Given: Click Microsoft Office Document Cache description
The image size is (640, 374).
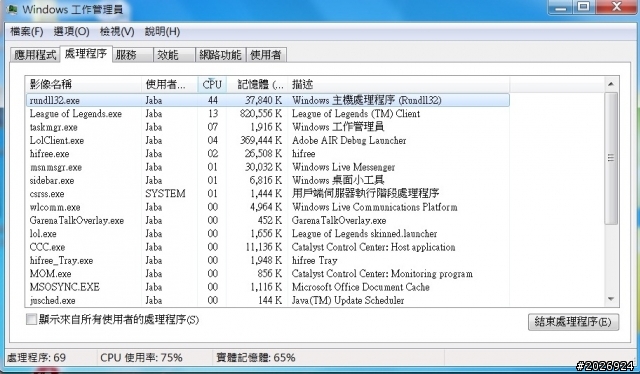Looking at the screenshot, I should tap(360, 287).
